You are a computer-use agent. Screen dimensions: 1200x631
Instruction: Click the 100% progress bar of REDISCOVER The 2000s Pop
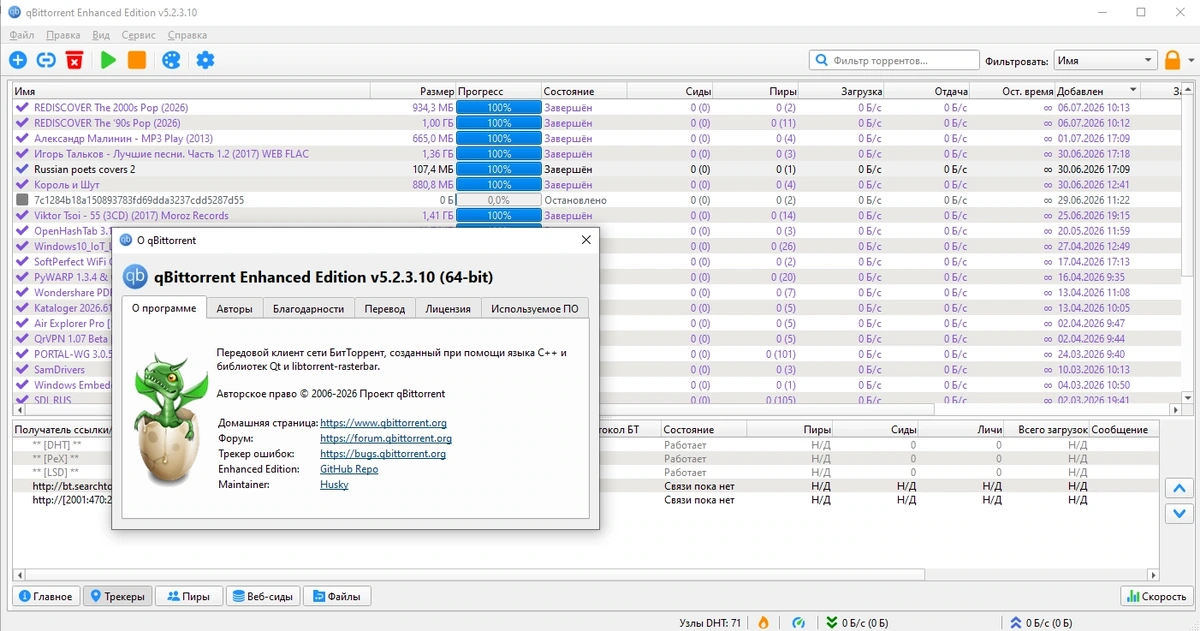(498, 108)
